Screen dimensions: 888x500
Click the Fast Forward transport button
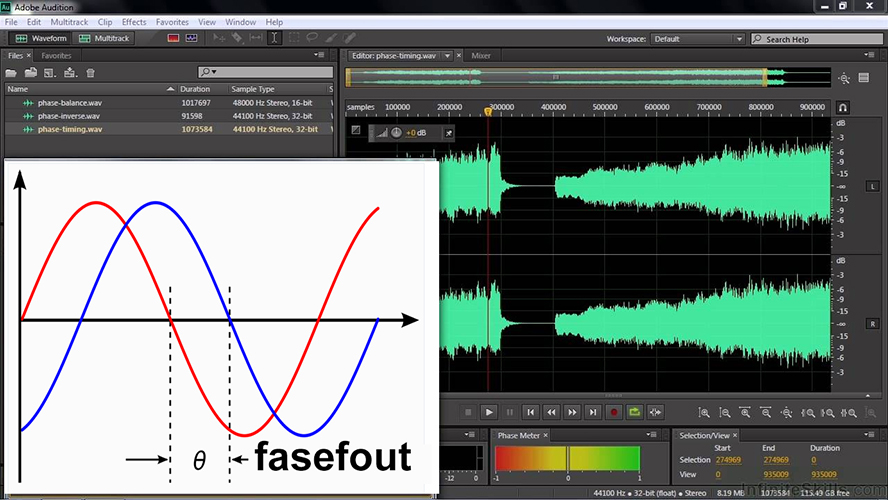click(572, 412)
